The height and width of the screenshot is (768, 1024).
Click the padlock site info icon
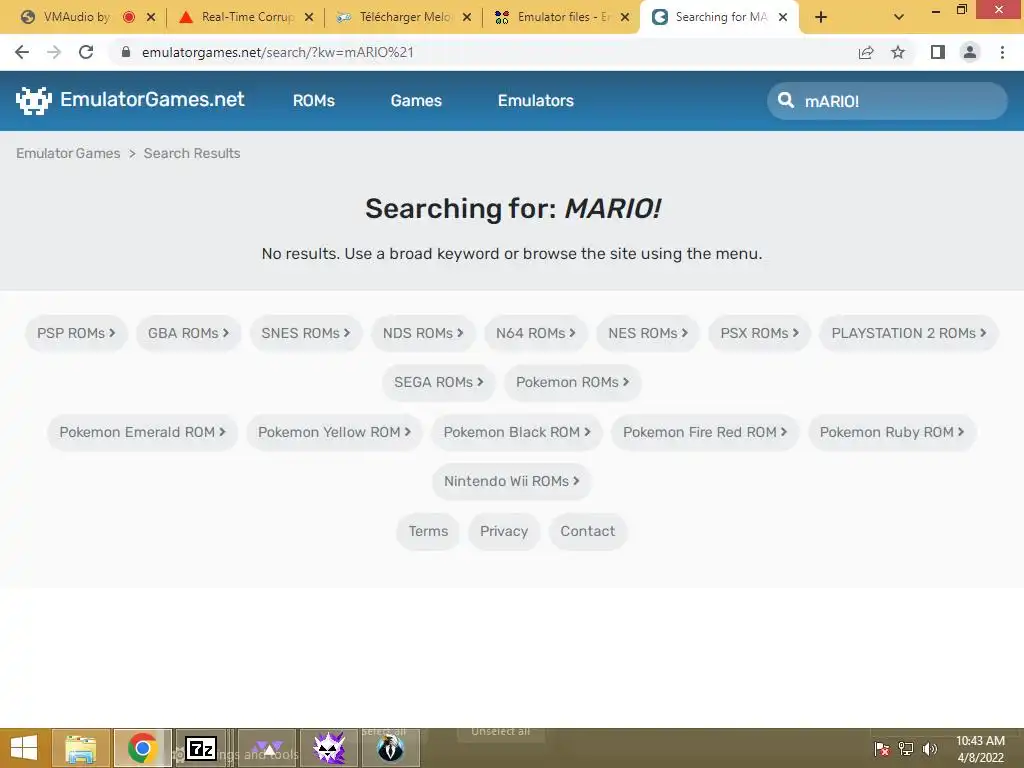tap(126, 52)
